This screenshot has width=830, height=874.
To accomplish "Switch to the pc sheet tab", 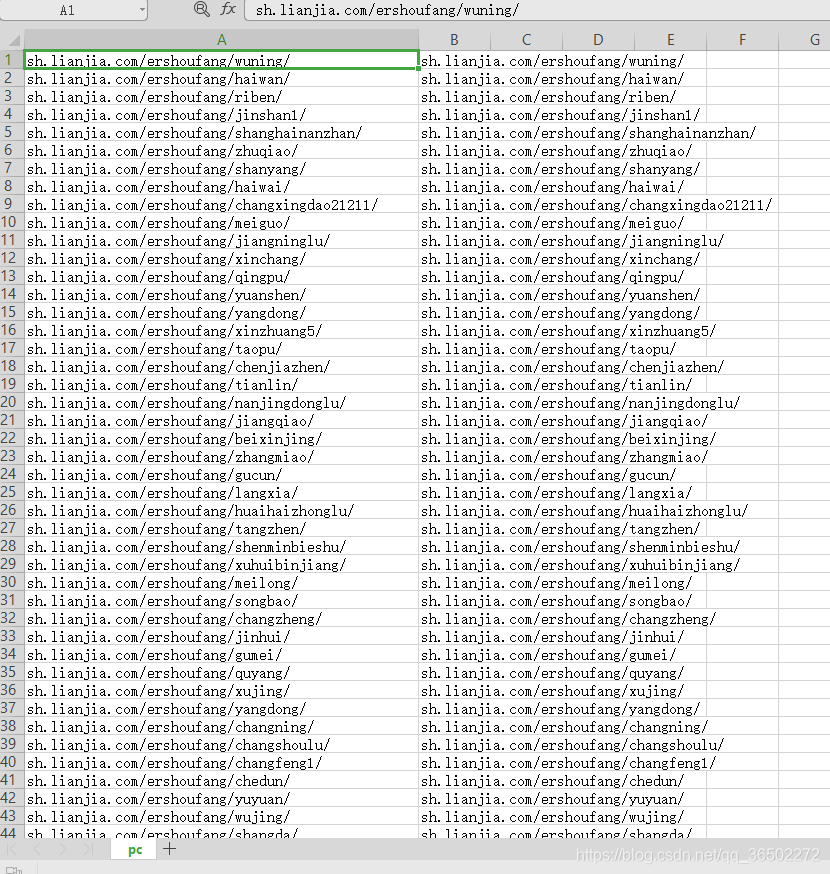I will pyautogui.click(x=135, y=849).
